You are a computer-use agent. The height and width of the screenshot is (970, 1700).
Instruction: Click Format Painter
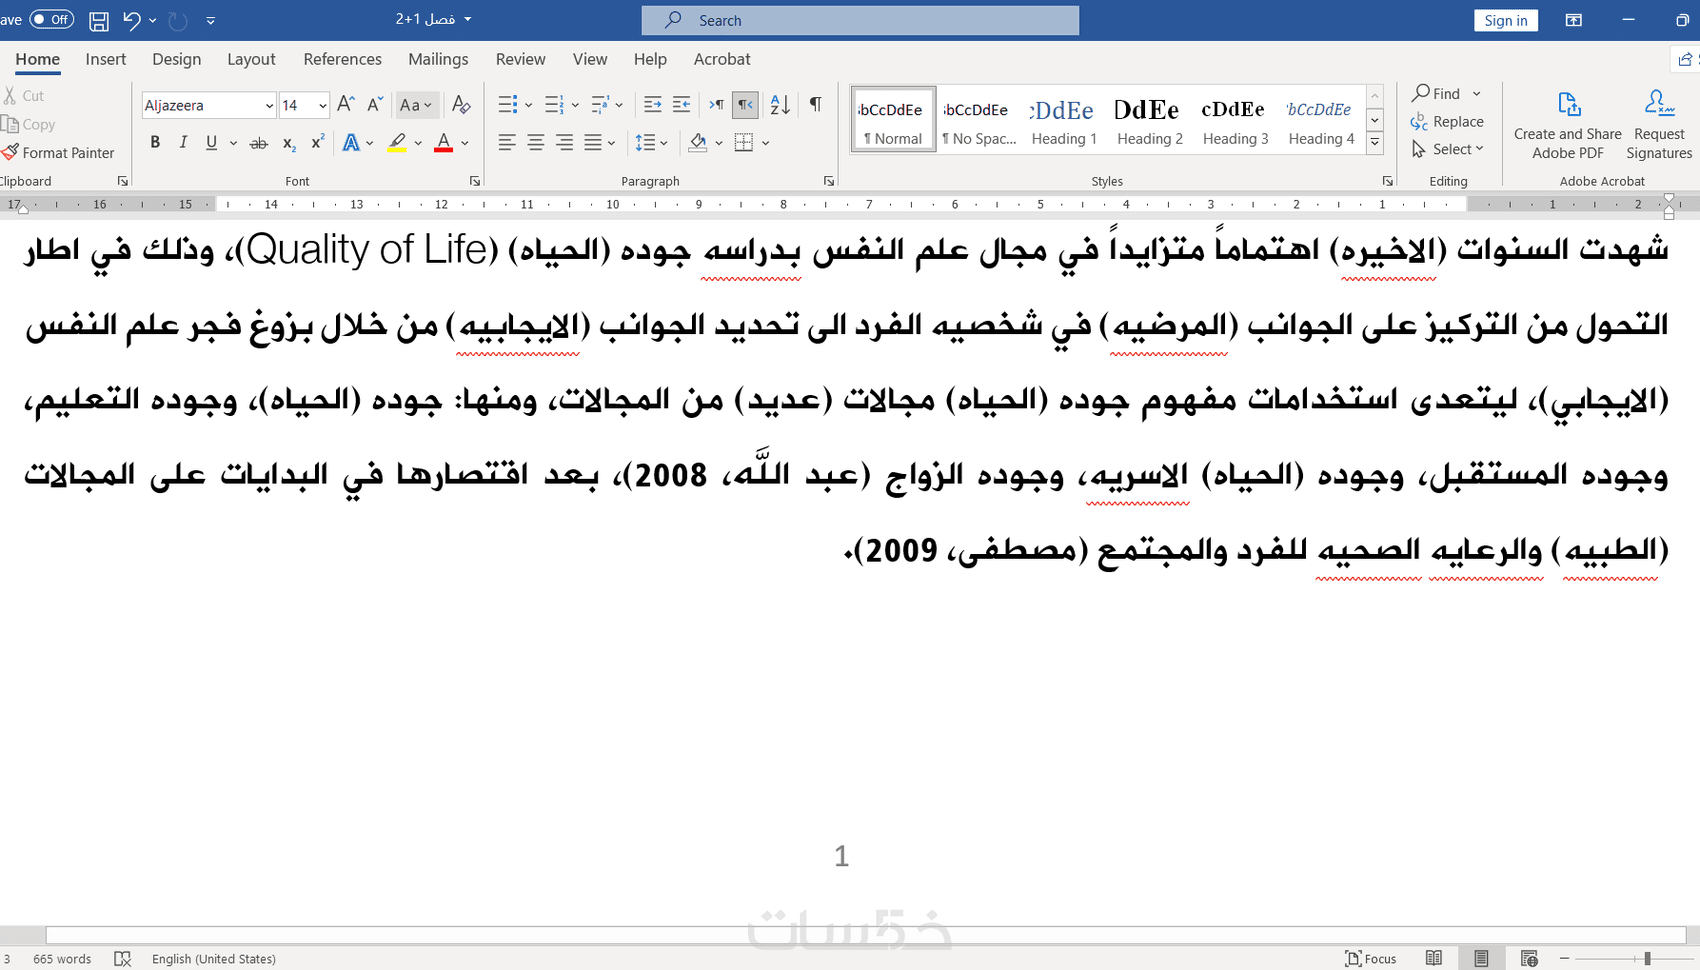(x=59, y=153)
